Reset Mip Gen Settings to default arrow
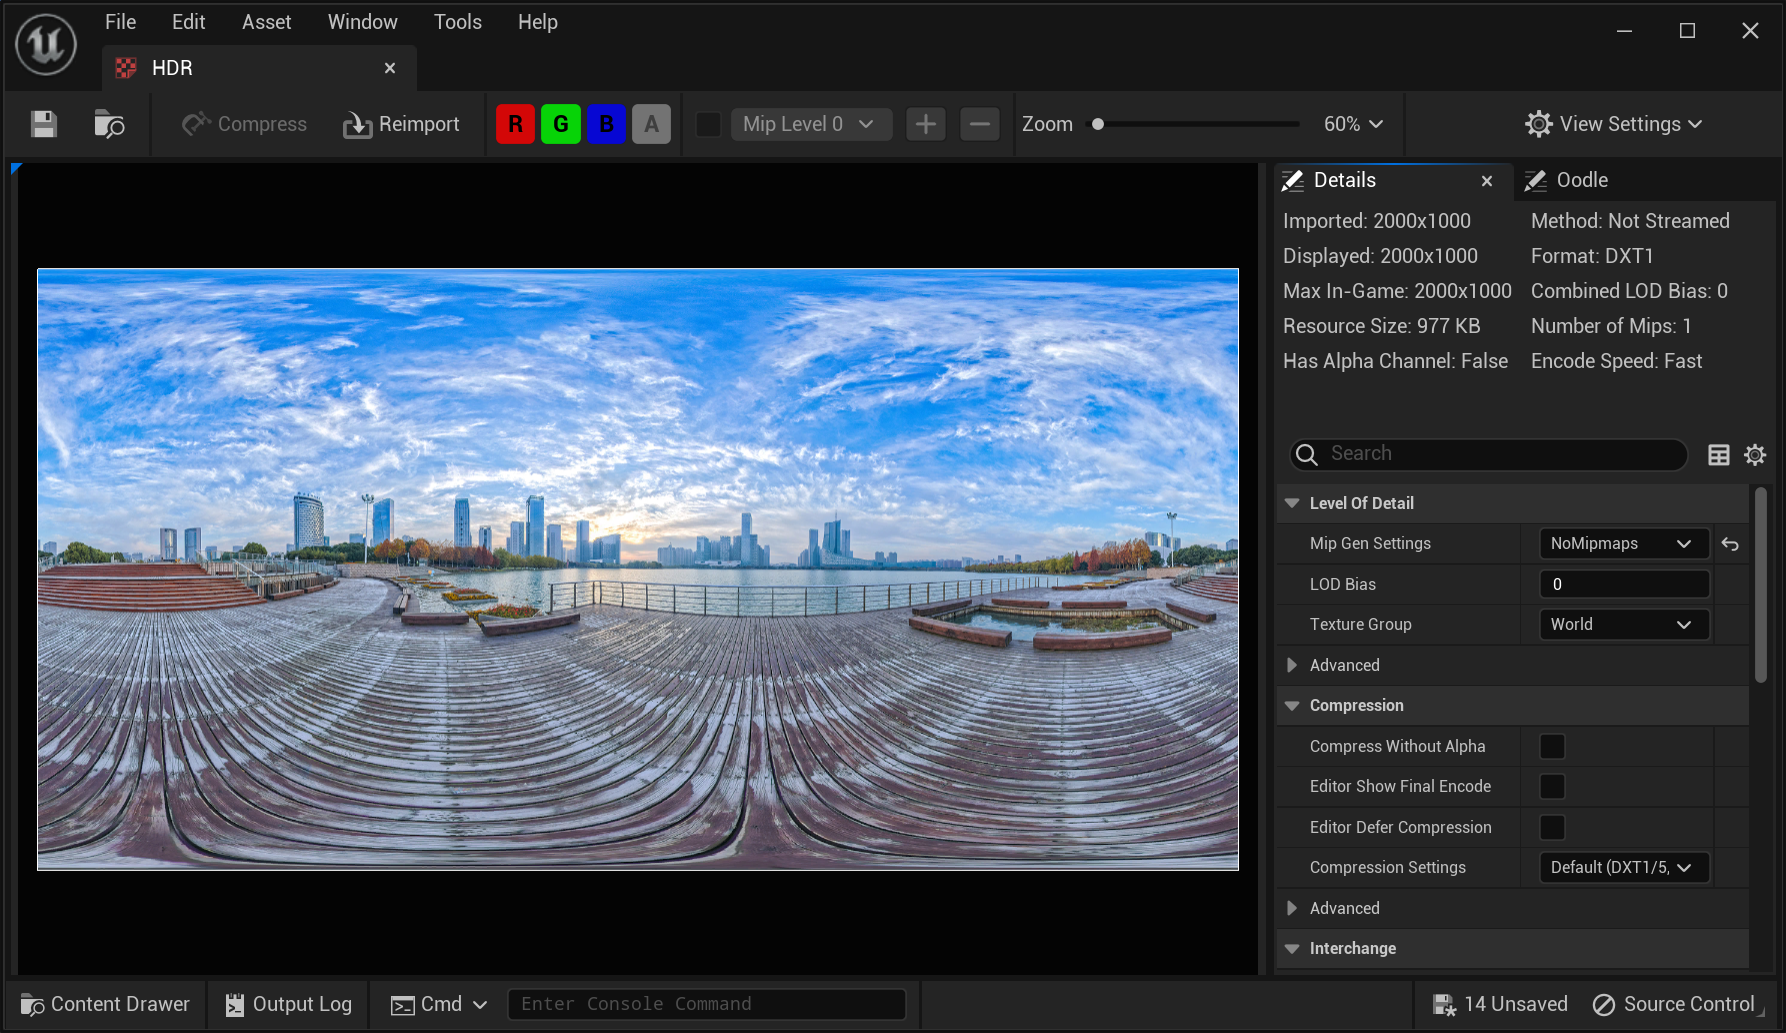 point(1730,544)
